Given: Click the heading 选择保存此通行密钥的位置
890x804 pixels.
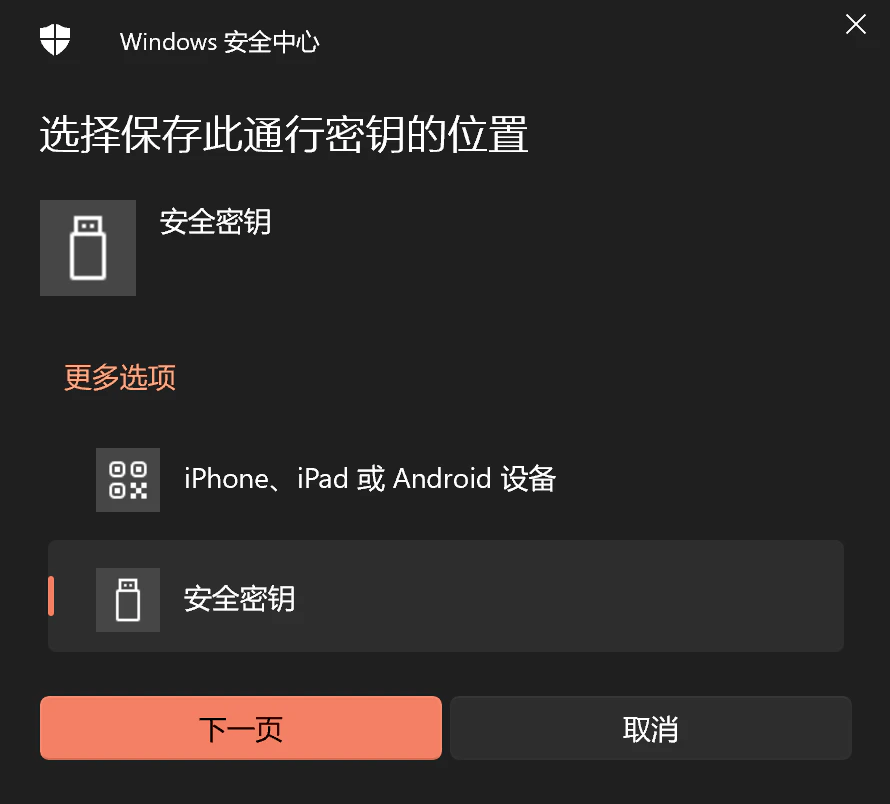Looking at the screenshot, I should point(284,134).
